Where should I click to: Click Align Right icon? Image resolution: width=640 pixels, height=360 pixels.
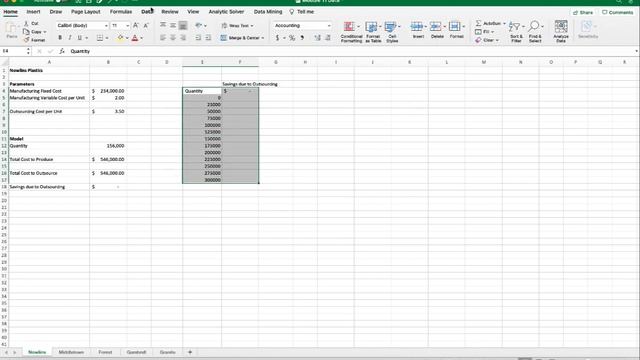(x=183, y=38)
